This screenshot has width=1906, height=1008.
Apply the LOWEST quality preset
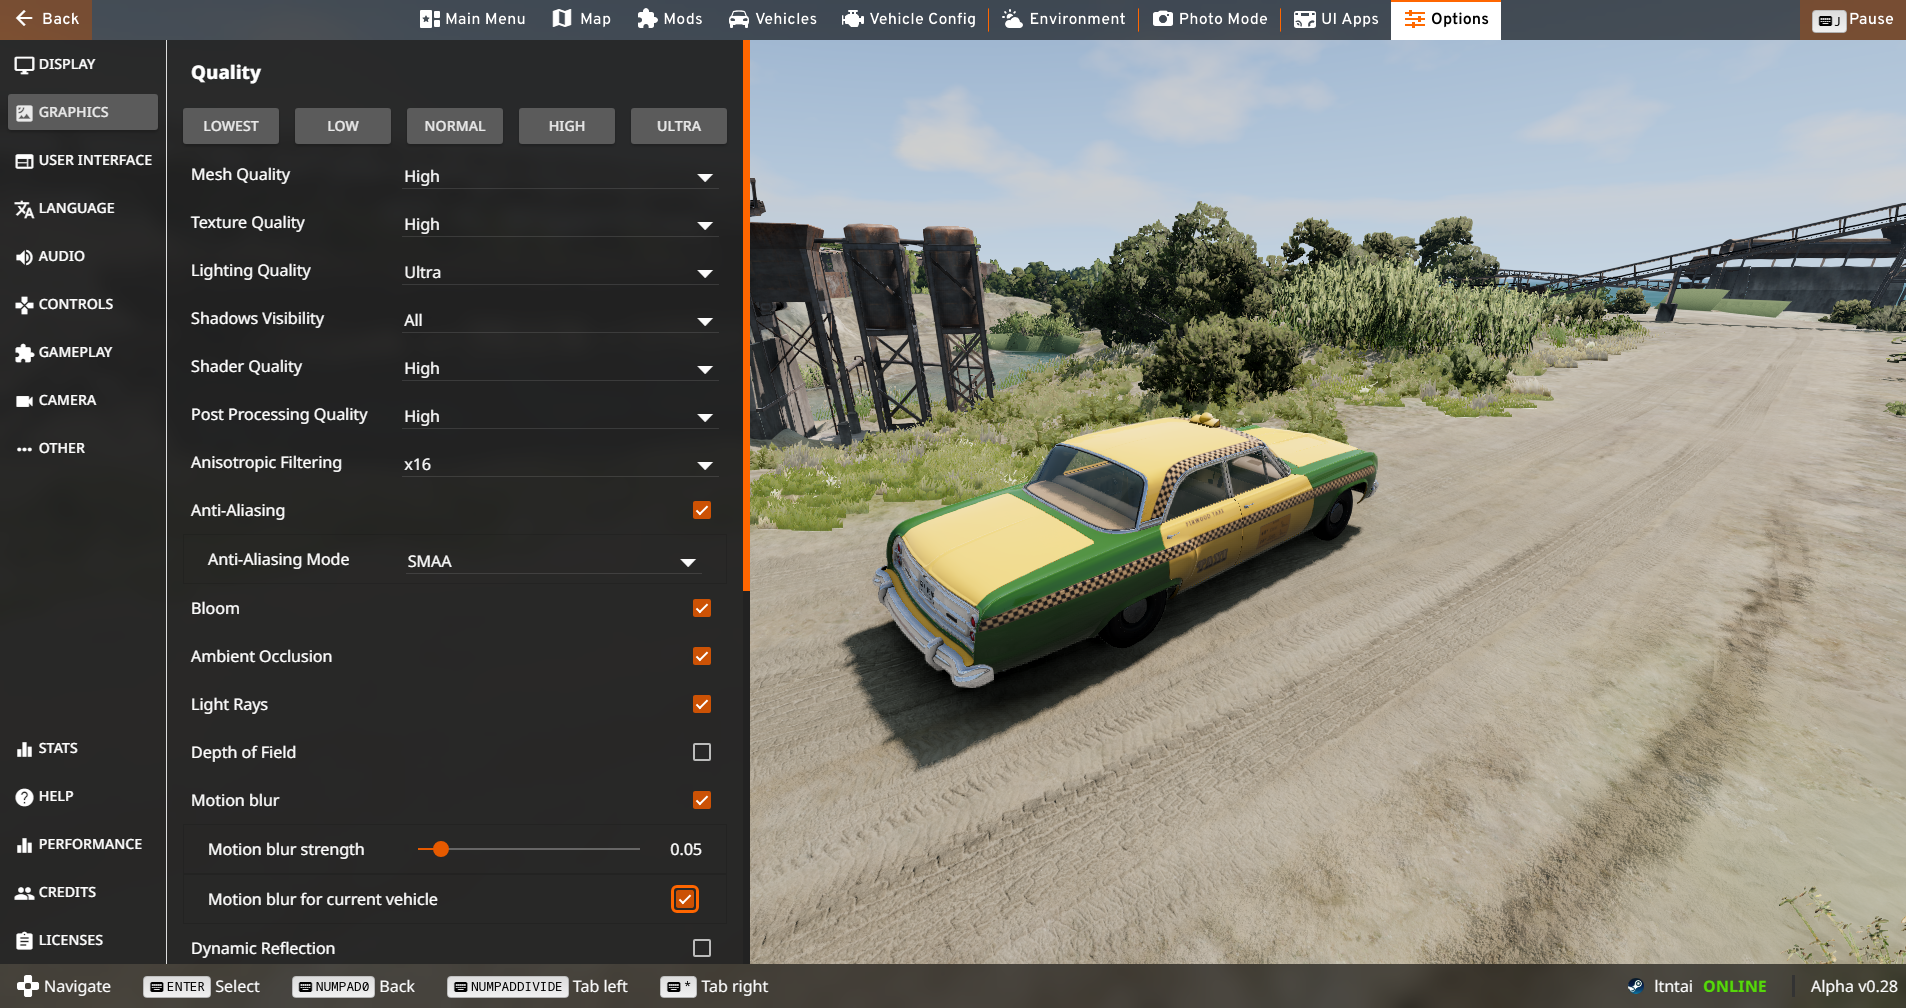[x=231, y=126]
